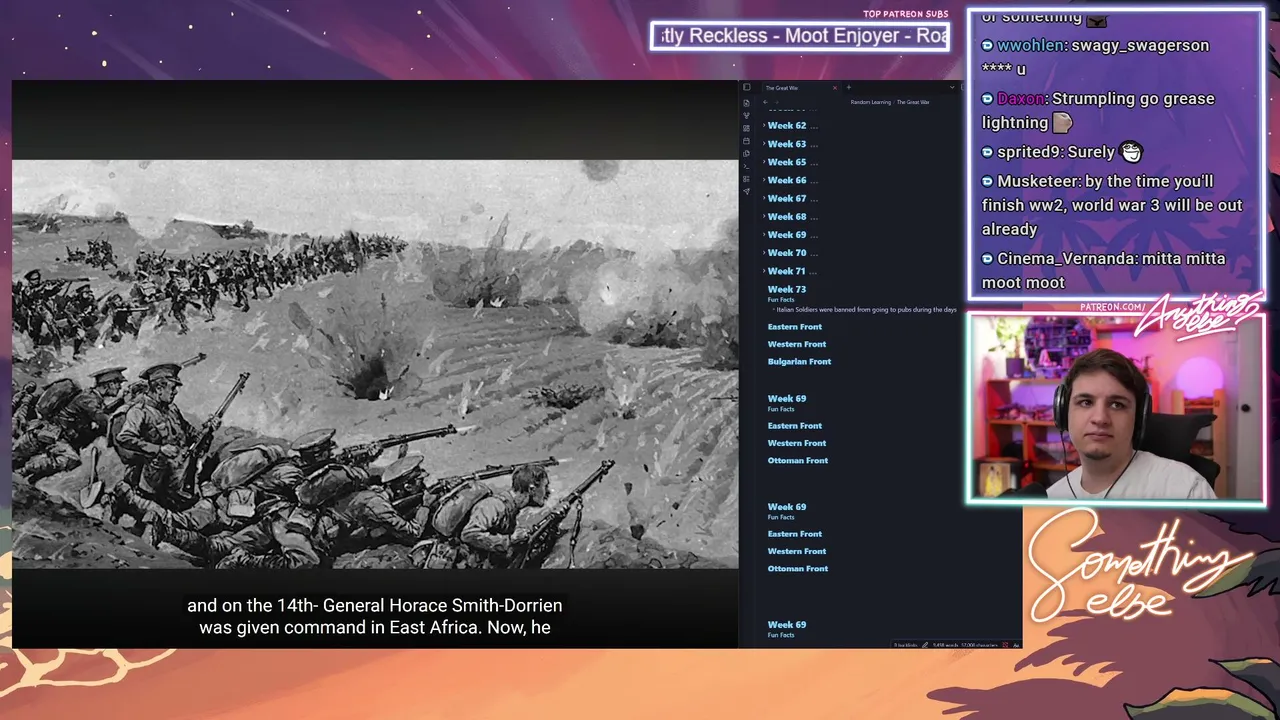
Task: Click Fun Facts under Week 73
Action: click(781, 300)
